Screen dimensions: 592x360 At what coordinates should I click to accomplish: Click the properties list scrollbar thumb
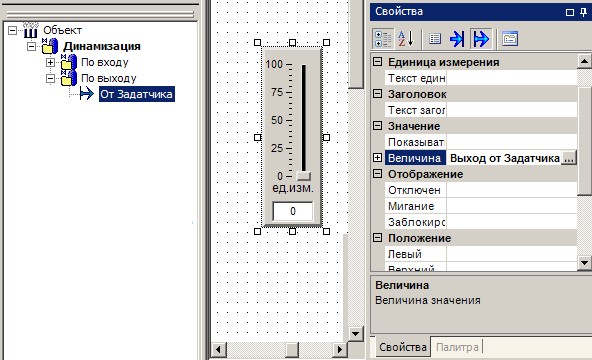[x=584, y=142]
